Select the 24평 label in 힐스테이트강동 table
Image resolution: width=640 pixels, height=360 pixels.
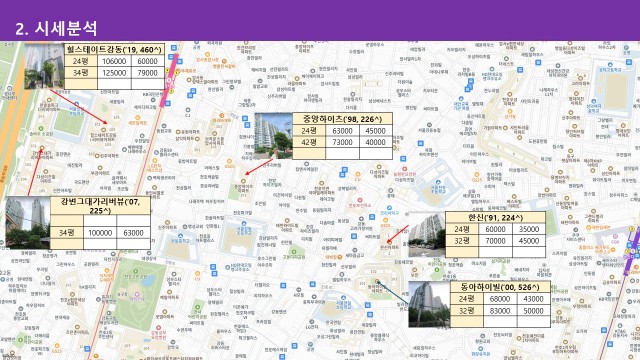tap(81, 61)
